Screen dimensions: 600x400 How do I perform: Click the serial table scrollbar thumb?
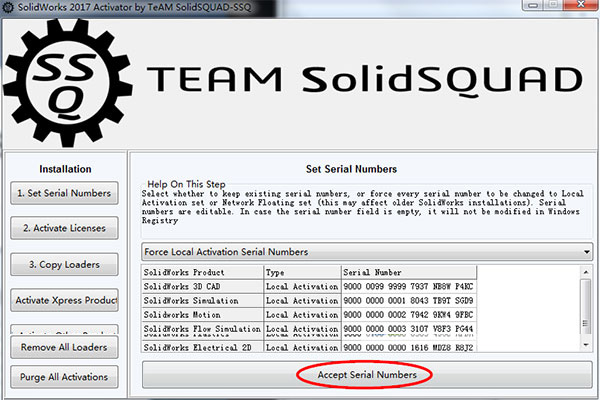586,306
